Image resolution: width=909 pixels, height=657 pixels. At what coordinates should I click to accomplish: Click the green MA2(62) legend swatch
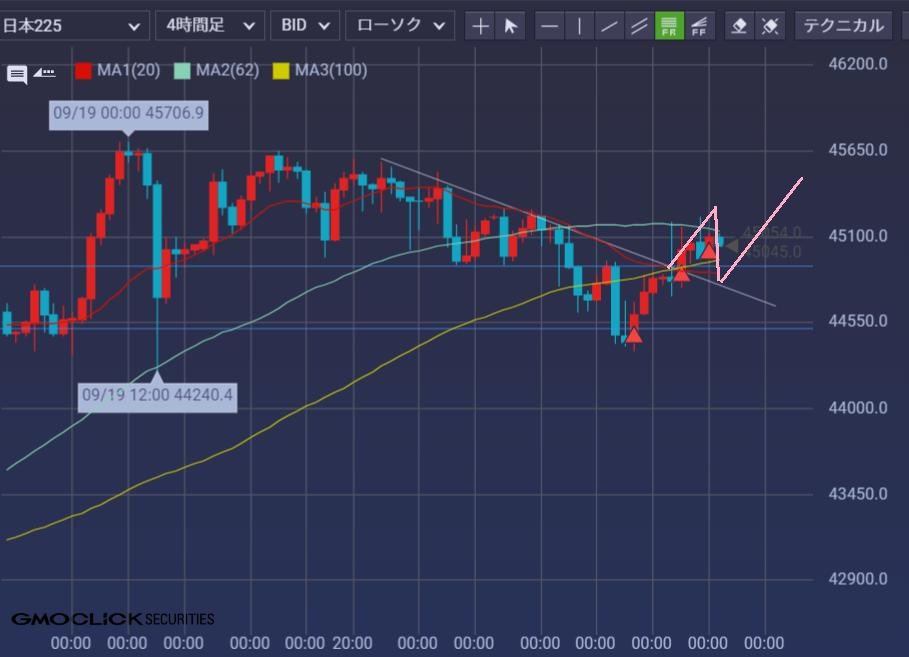tap(182, 70)
